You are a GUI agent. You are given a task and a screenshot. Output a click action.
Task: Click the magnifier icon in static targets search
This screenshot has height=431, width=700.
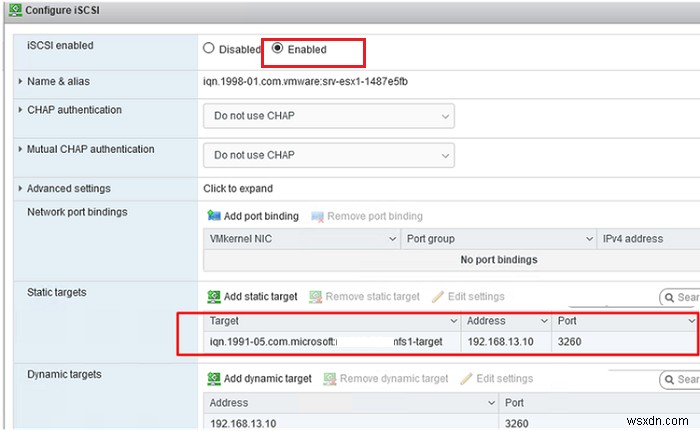pyautogui.click(x=669, y=297)
